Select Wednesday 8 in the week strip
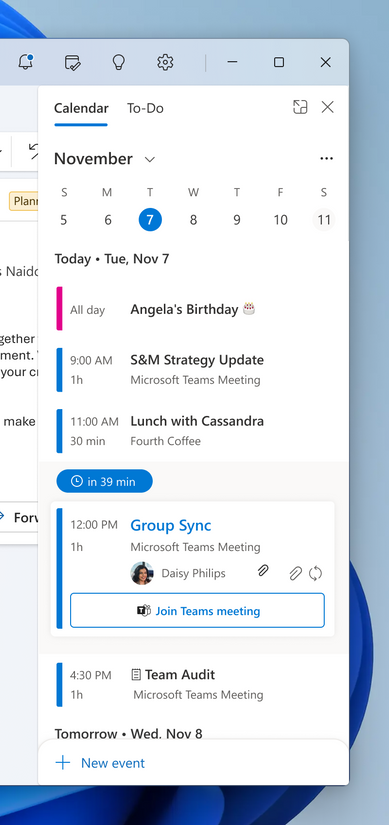 (193, 220)
